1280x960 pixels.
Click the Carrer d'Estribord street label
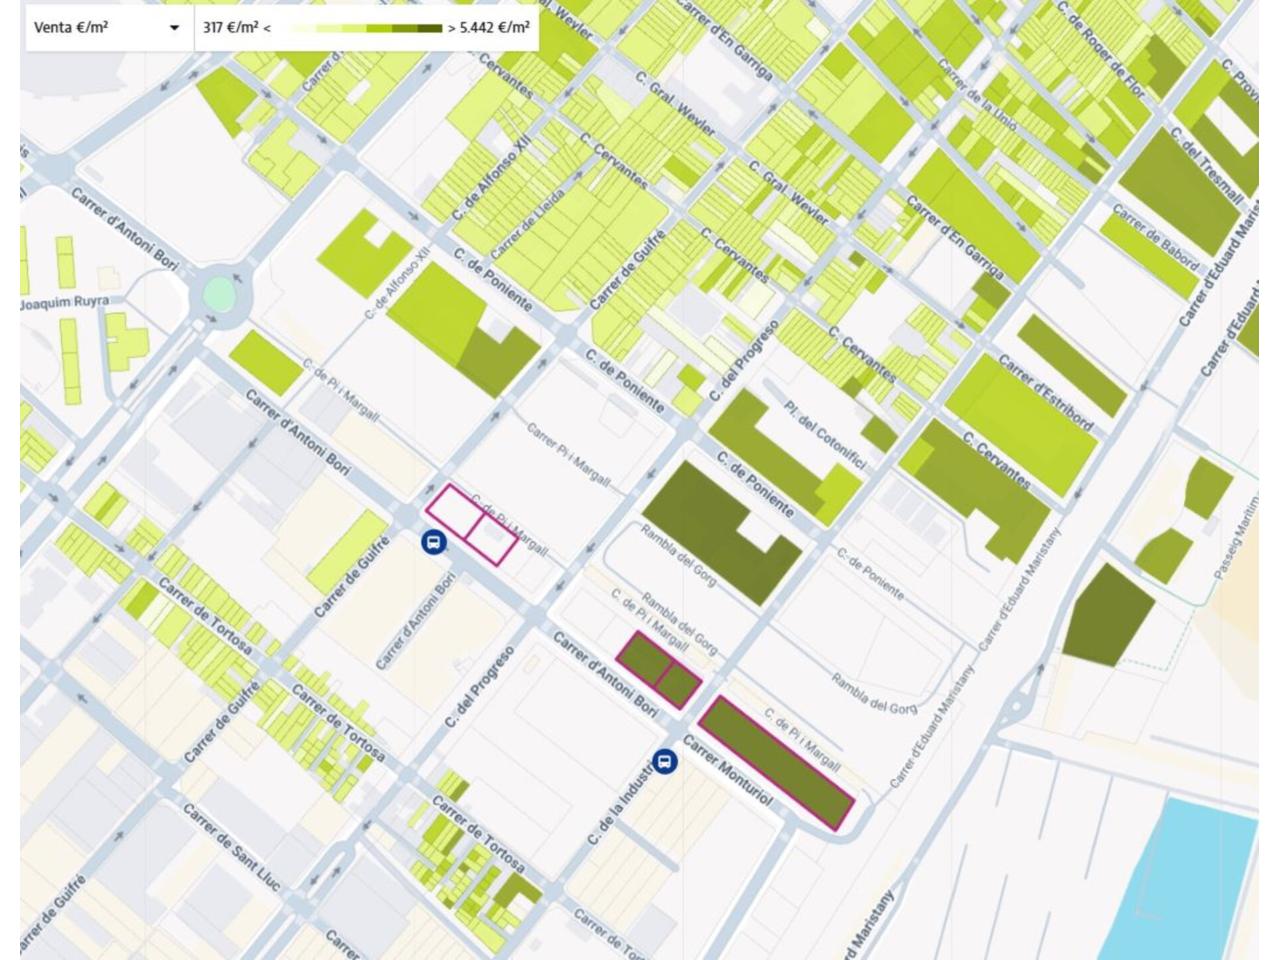1045,393
